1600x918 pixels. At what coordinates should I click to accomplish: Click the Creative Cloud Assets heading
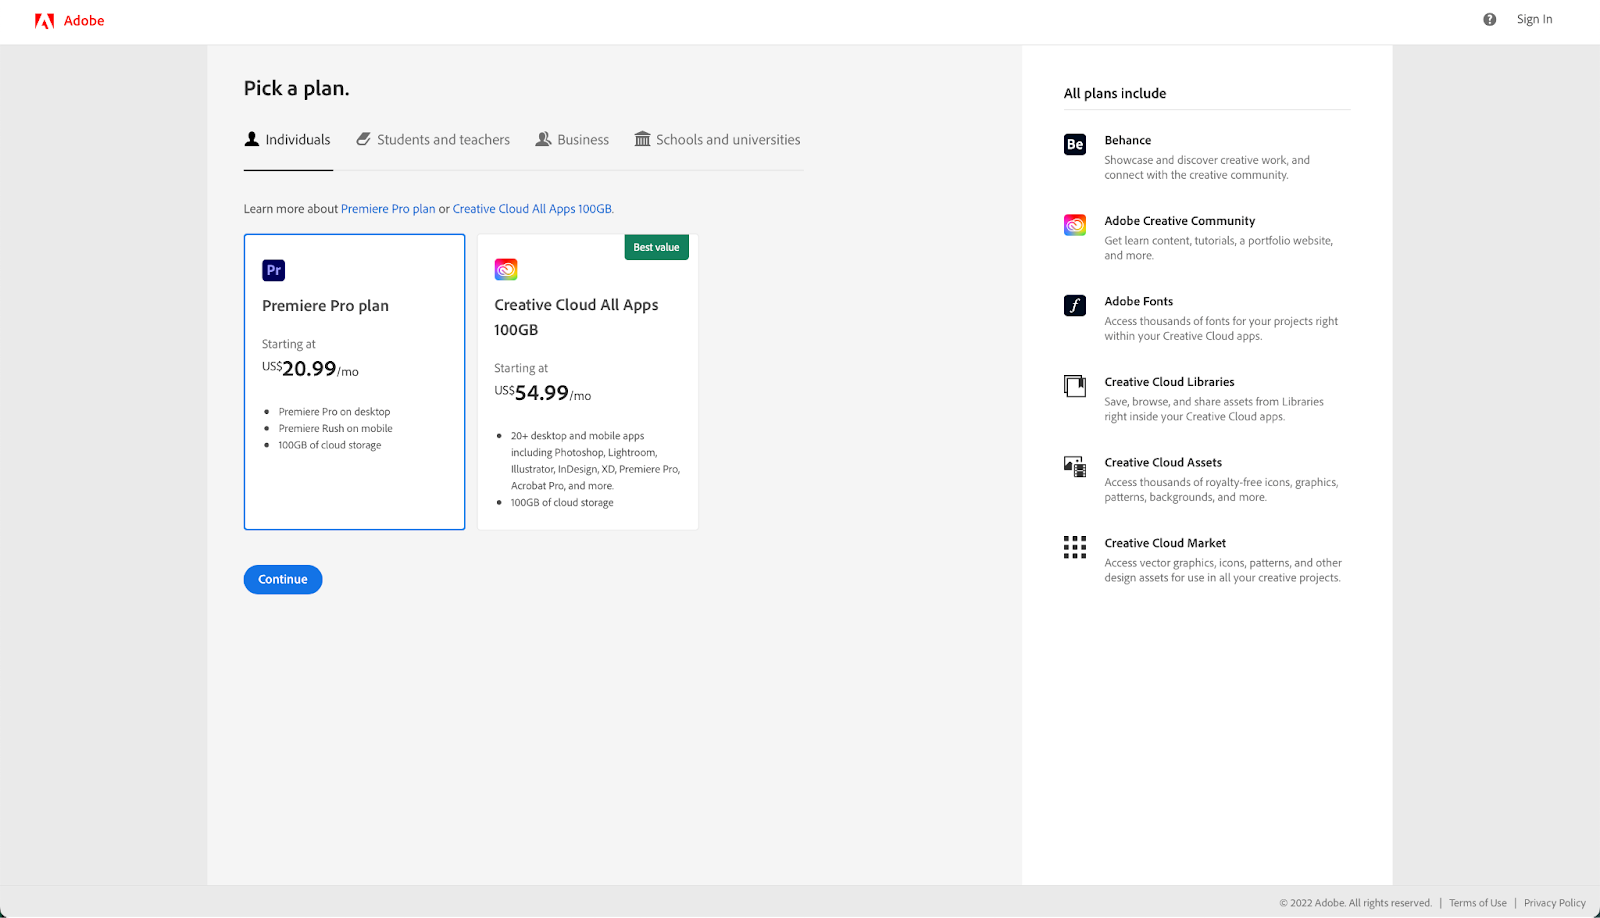click(1163, 463)
